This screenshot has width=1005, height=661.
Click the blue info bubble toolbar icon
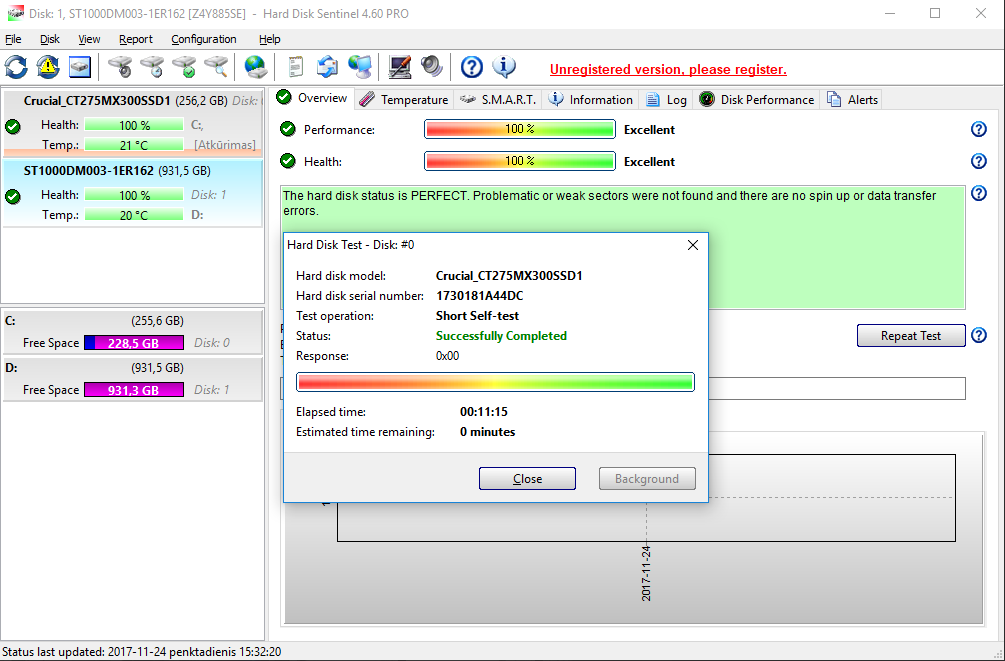click(504, 67)
